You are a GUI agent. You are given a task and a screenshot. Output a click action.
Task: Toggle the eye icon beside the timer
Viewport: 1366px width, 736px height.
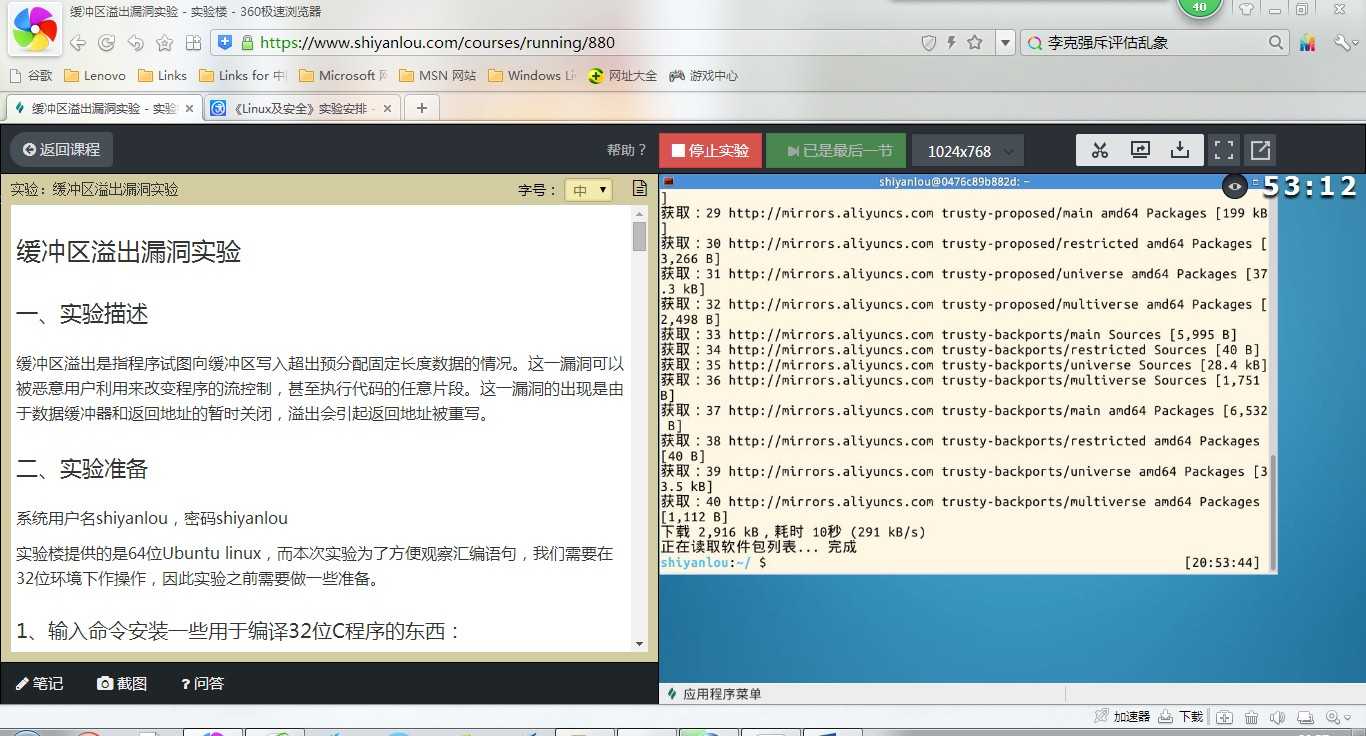pos(1235,186)
